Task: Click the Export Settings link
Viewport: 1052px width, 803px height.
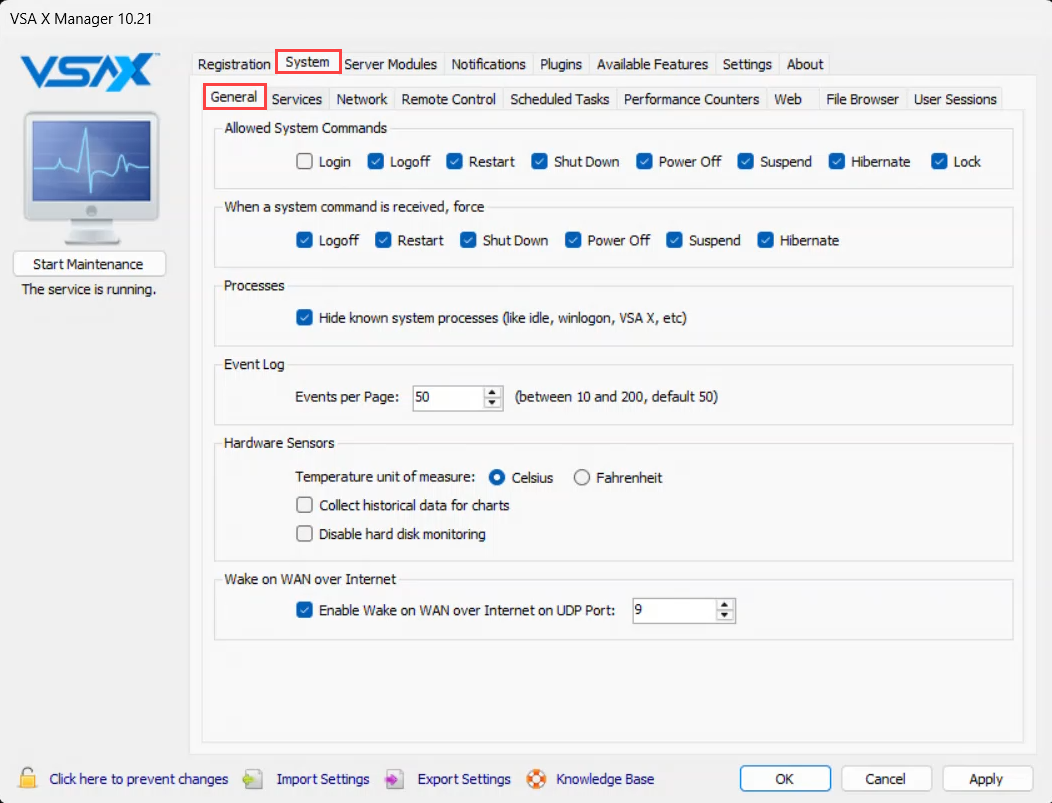Action: point(464,779)
